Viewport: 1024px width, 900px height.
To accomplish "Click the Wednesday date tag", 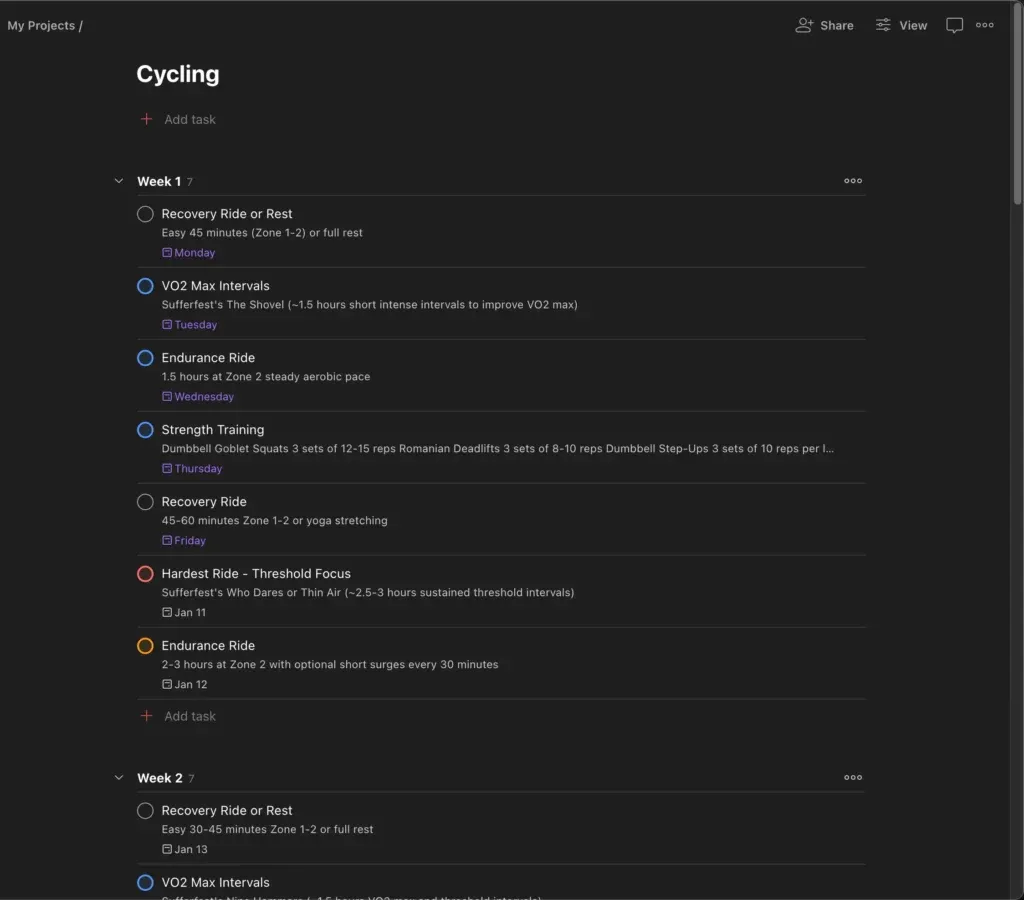I will tap(198, 396).
